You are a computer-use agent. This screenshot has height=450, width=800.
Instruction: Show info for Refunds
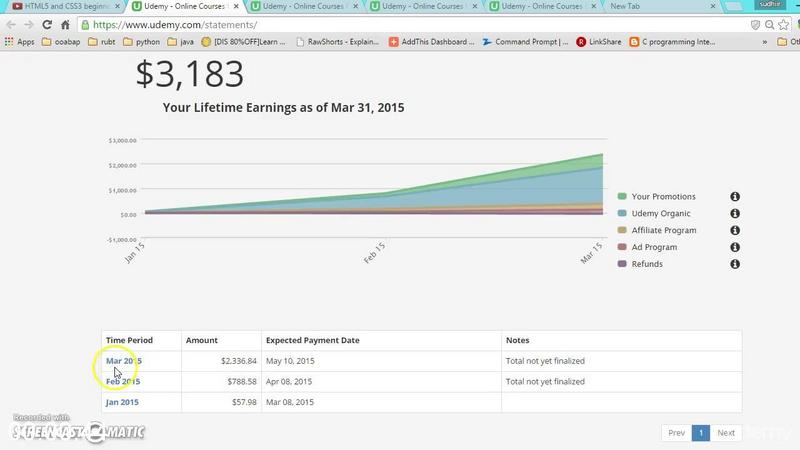coord(735,264)
